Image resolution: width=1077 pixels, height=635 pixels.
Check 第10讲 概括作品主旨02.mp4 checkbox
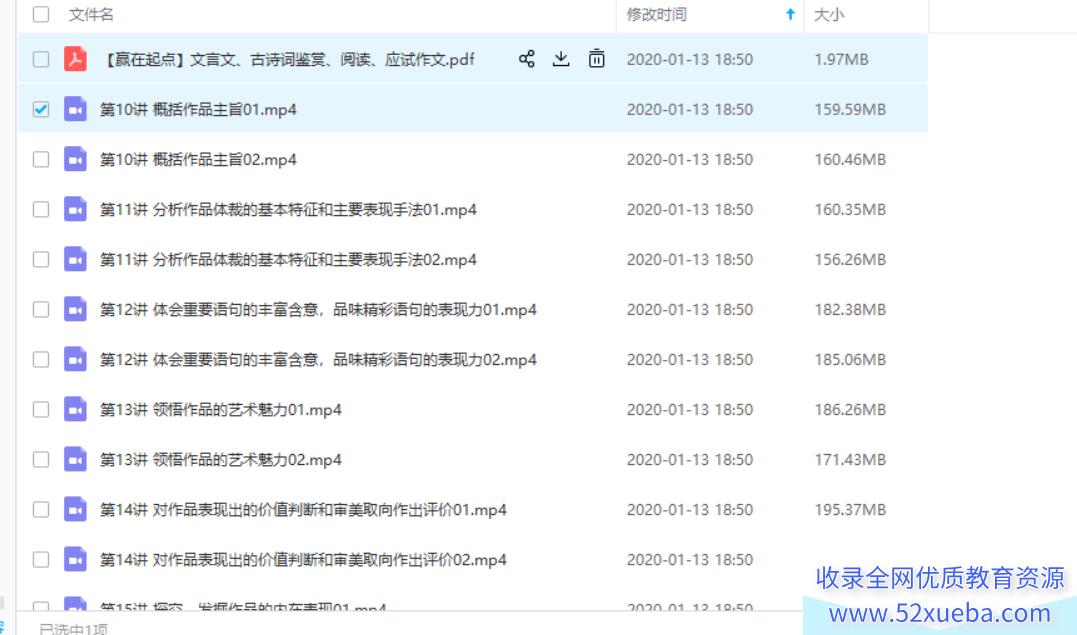tap(41, 159)
